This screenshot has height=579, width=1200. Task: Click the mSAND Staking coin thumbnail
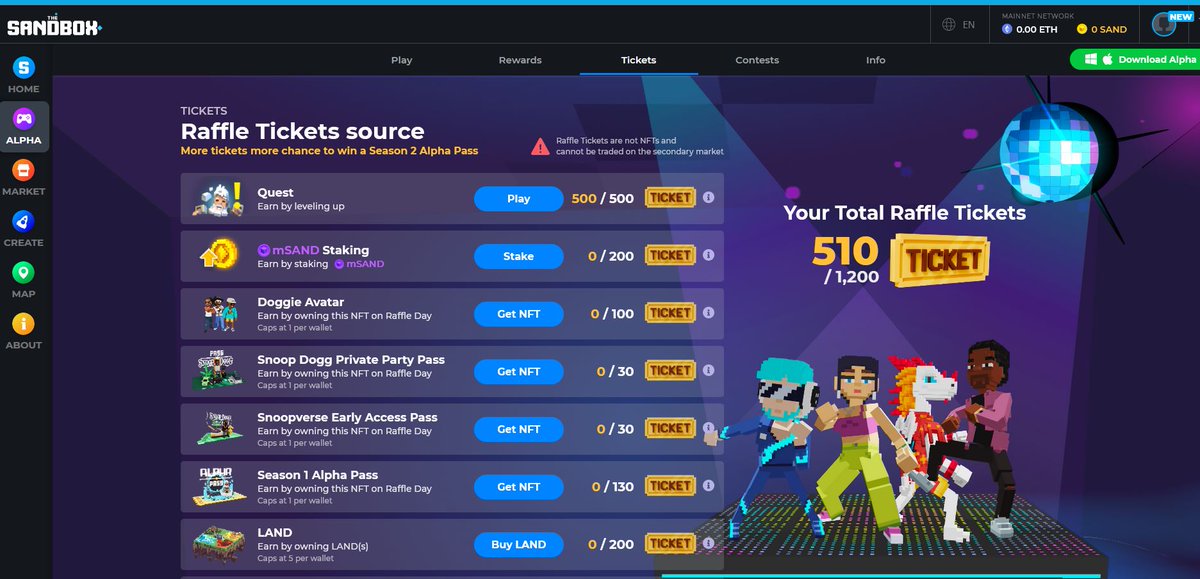click(218, 256)
